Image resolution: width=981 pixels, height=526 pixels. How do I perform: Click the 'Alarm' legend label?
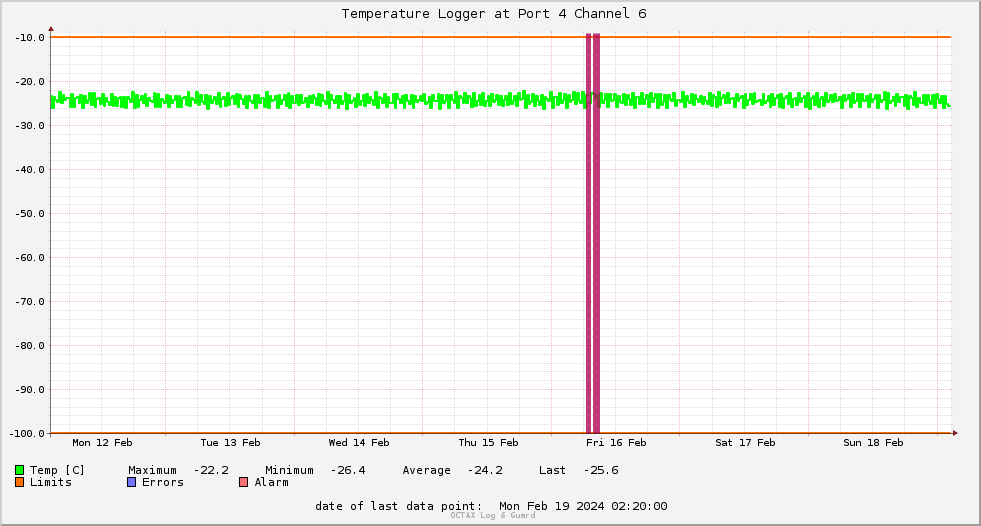[272, 482]
